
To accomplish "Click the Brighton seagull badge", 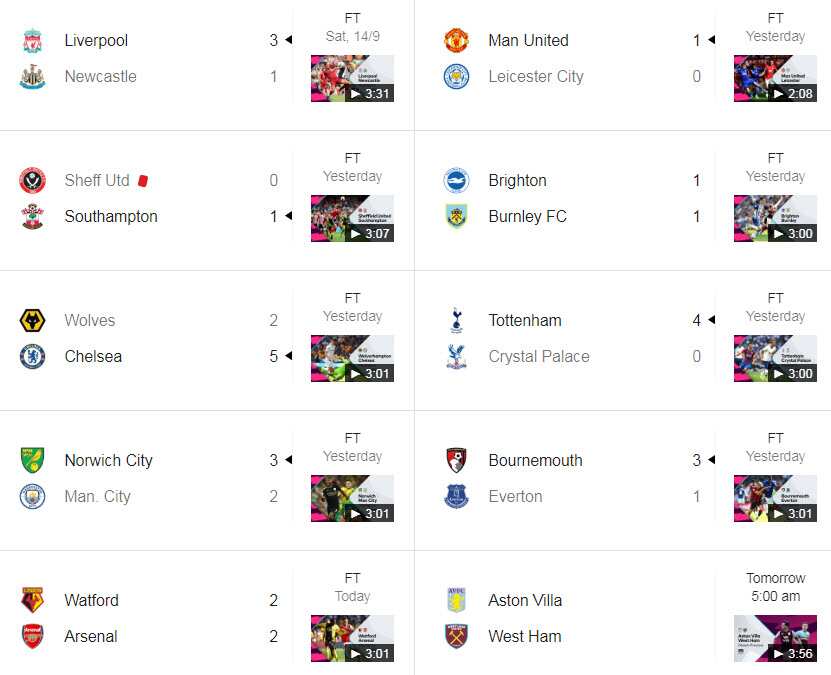I will [x=454, y=180].
